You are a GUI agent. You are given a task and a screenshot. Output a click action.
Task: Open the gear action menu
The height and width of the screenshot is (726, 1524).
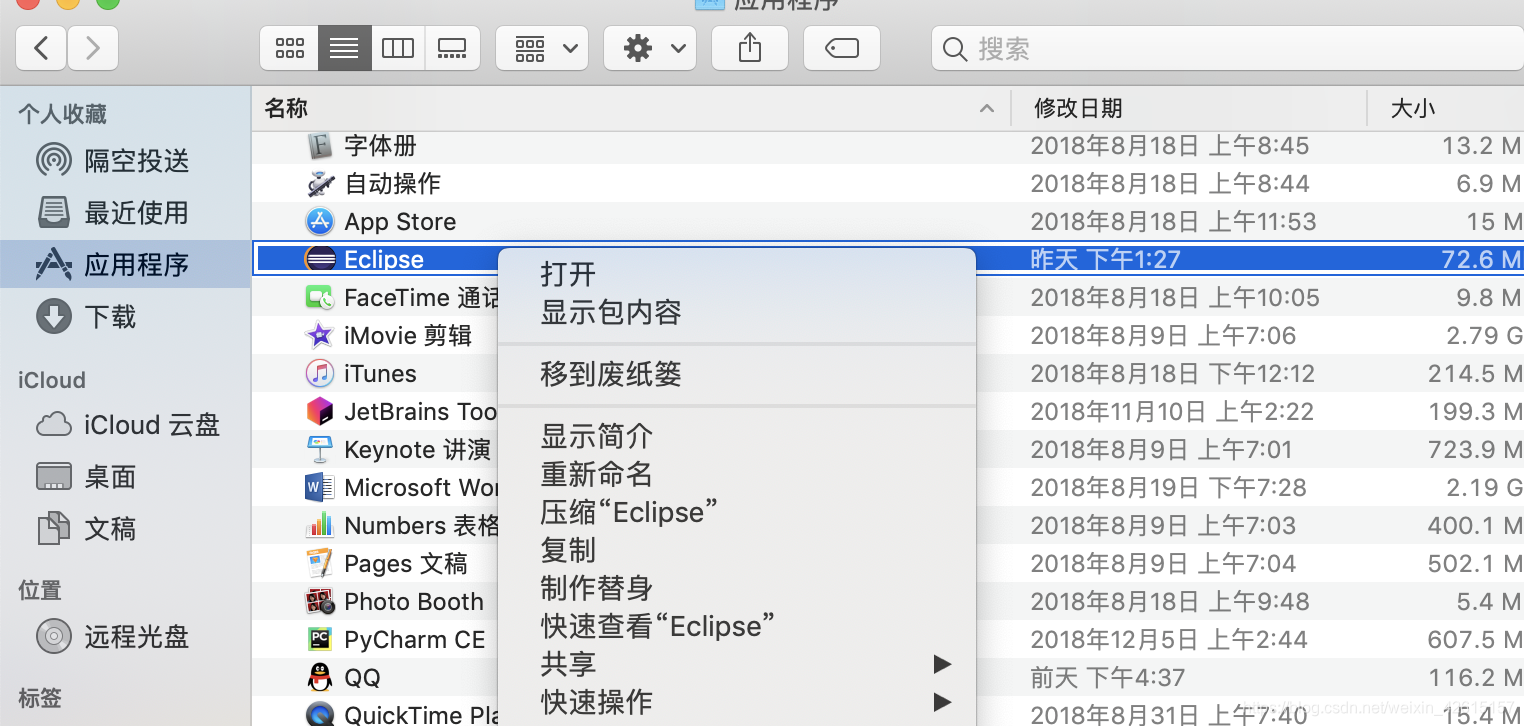(x=650, y=48)
